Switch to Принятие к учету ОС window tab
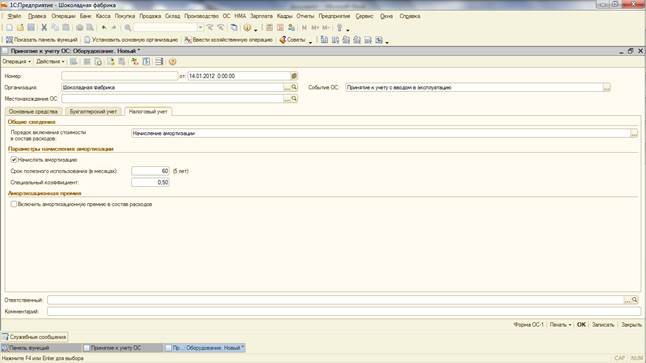This screenshot has height=363, width=646. pyautogui.click(x=122, y=348)
